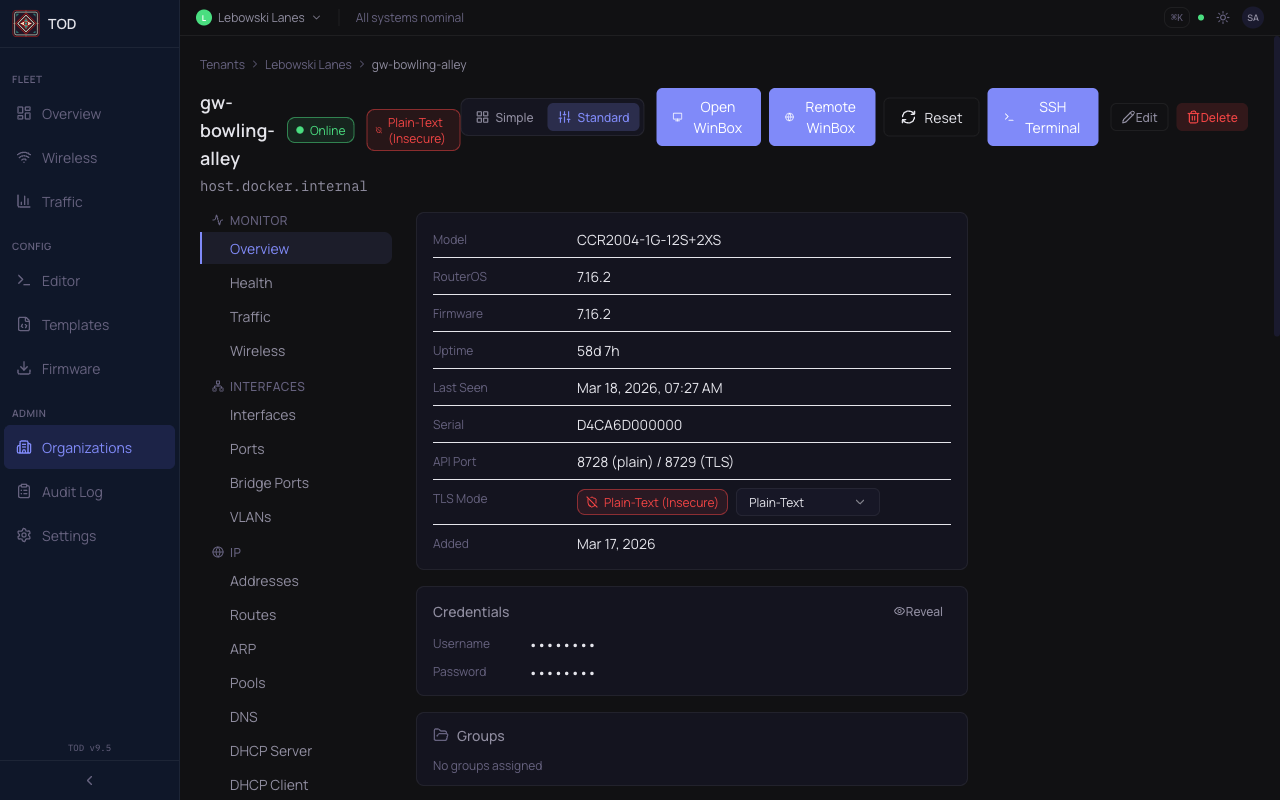Select the Overview icon in Fleet sidebar
Viewport: 1280px width, 800px height.
click(x=23, y=113)
